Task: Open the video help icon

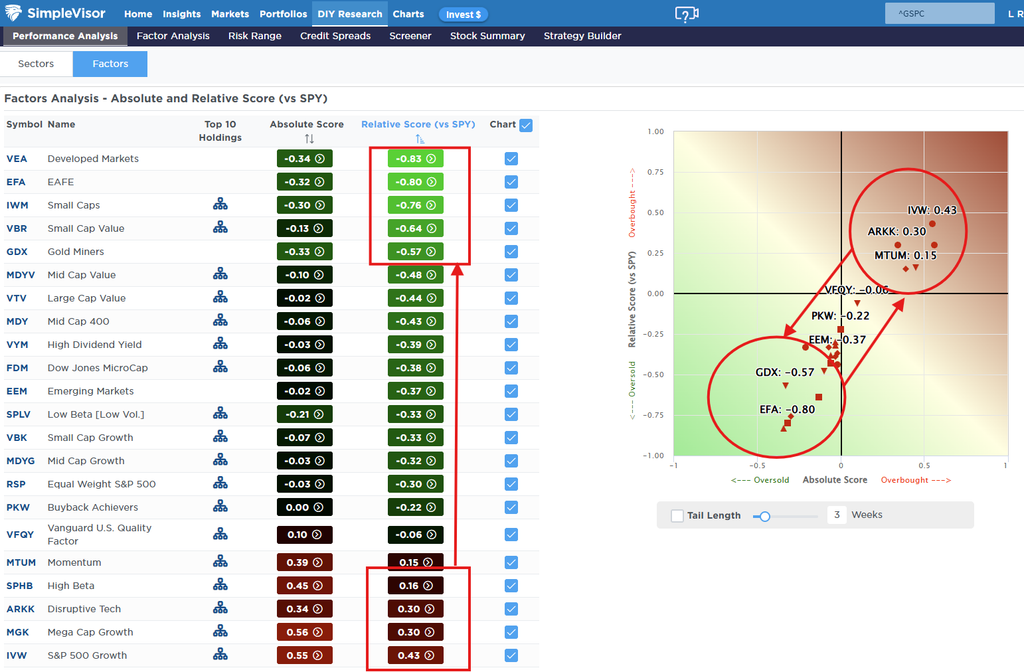Action: coord(686,14)
